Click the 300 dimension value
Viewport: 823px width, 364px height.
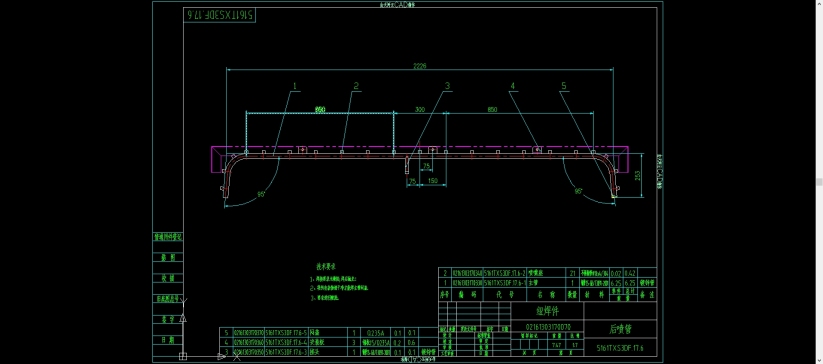point(420,110)
